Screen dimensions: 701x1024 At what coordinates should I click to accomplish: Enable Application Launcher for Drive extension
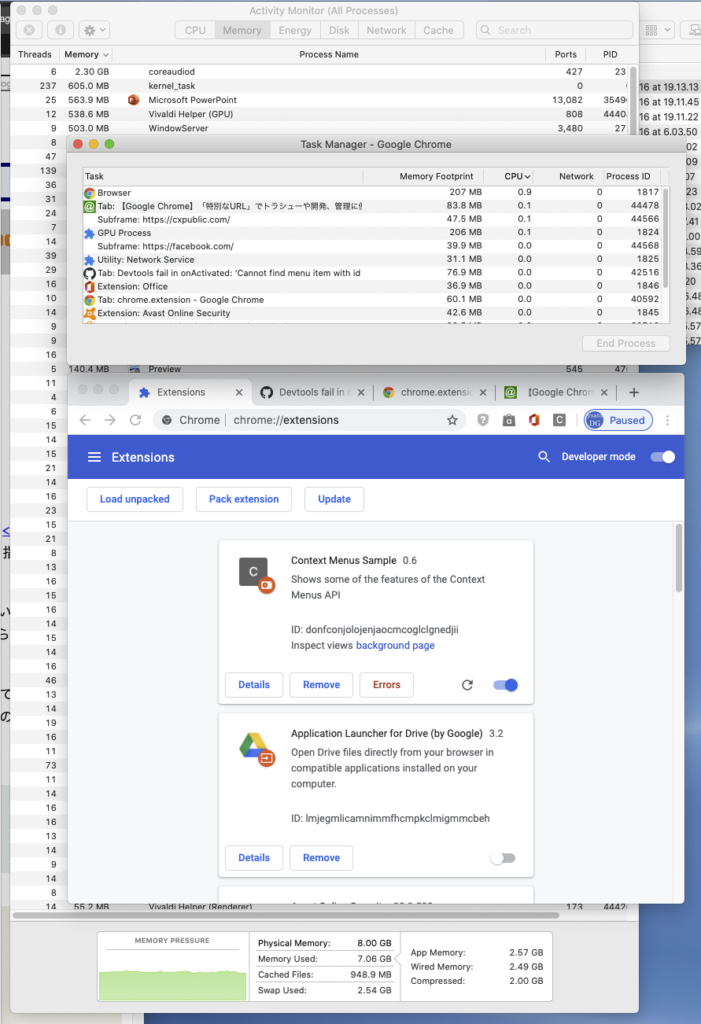pos(503,858)
